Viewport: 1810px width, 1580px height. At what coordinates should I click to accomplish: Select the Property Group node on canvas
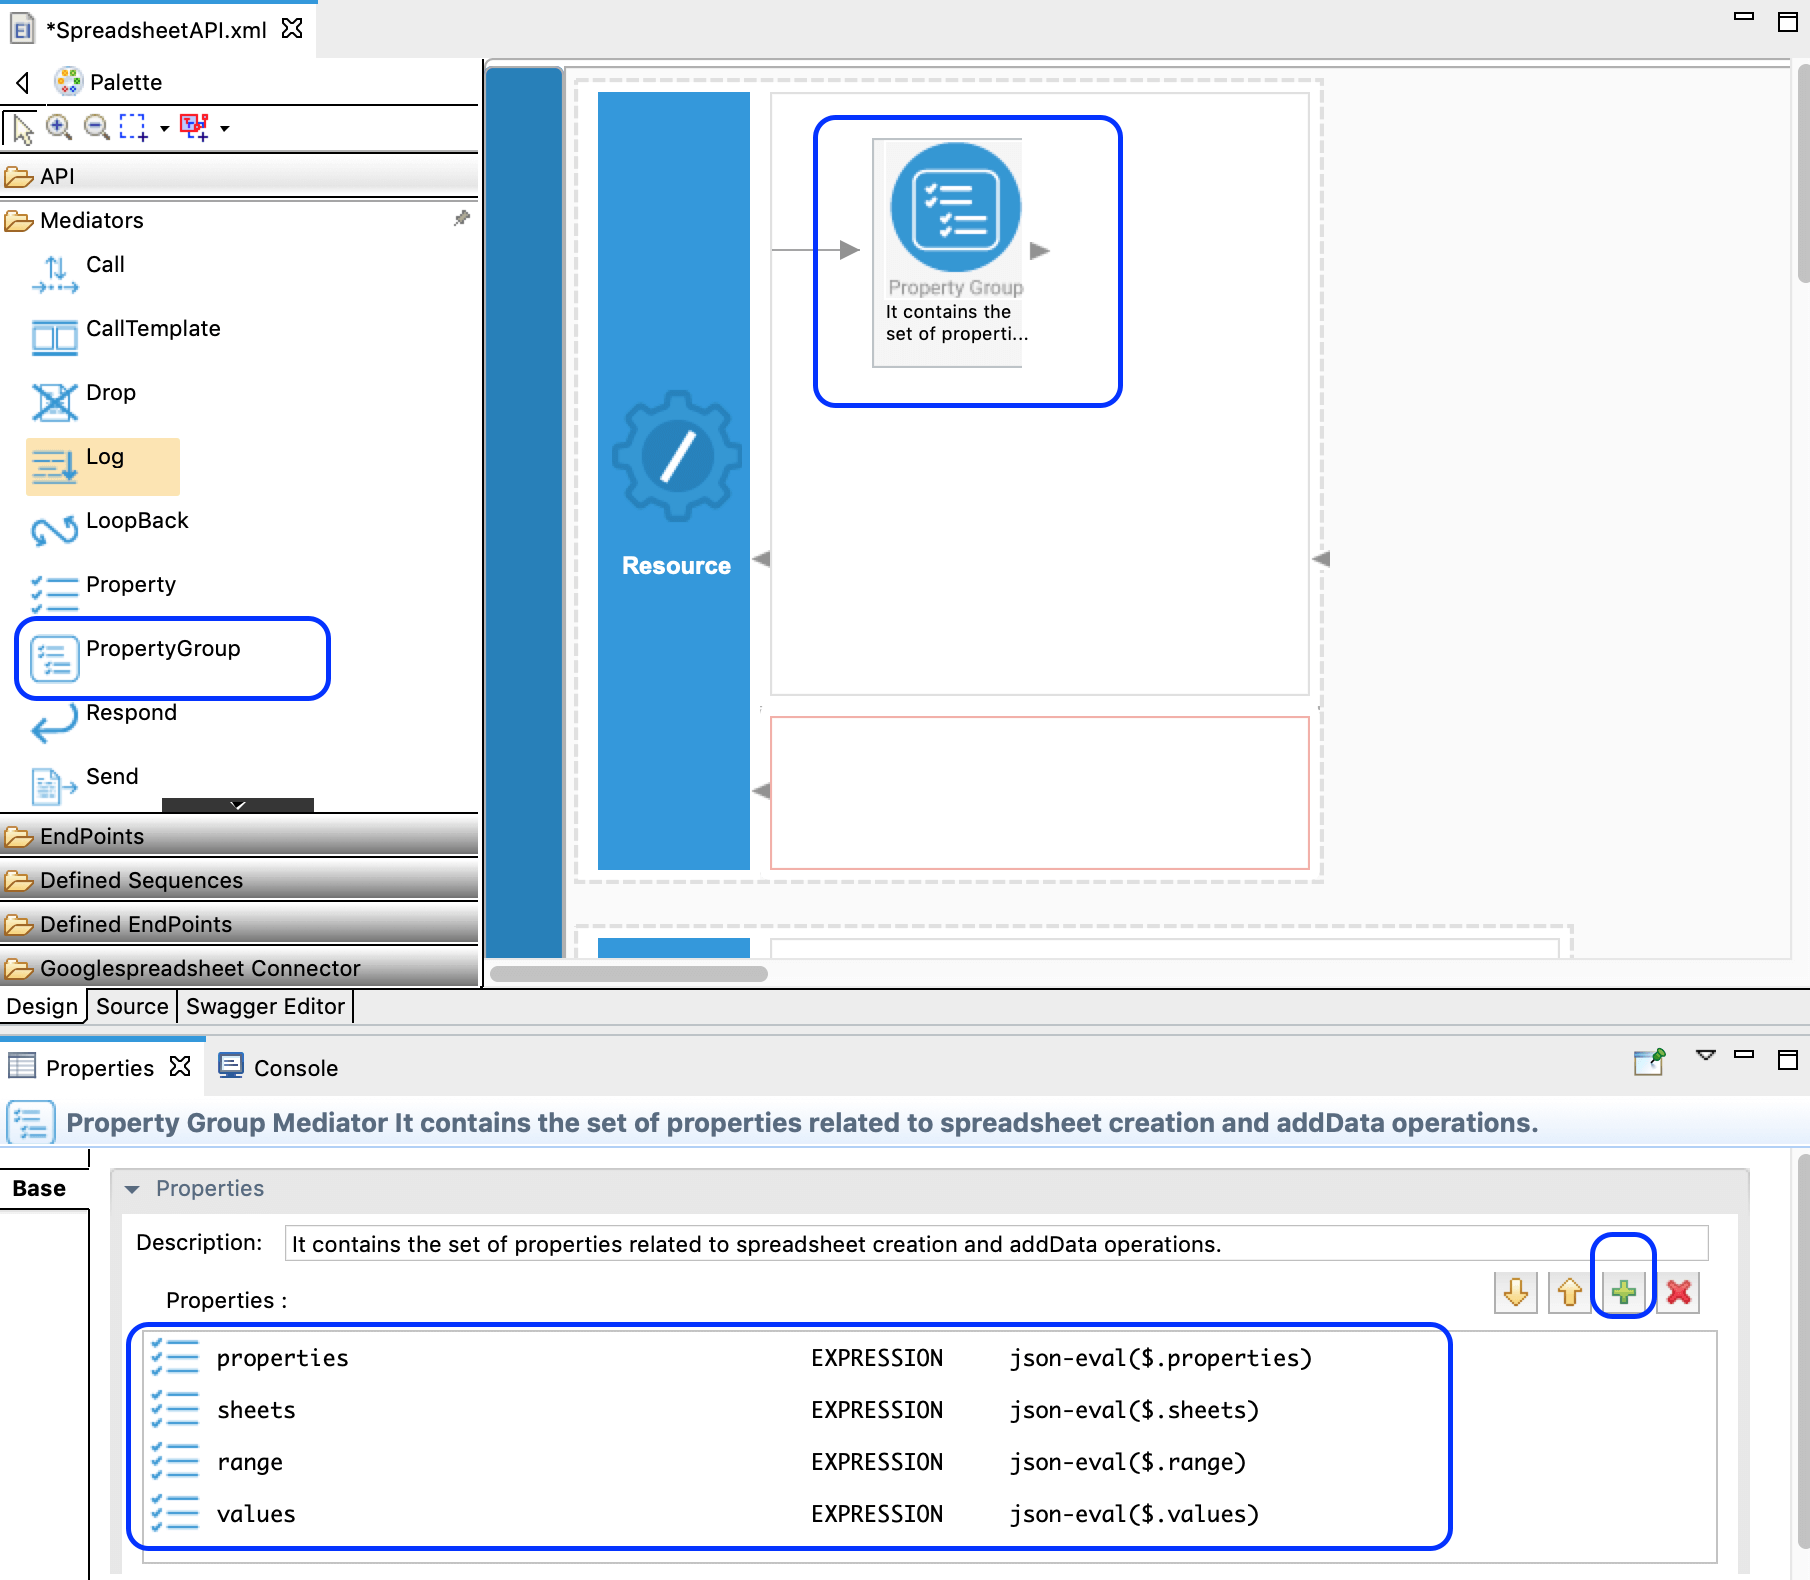point(955,250)
